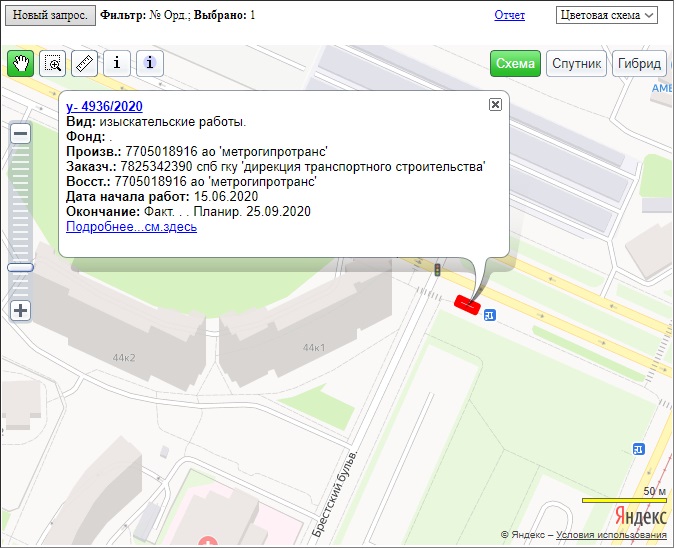The width and height of the screenshot is (676, 549).
Task: Click the zoom level slider handle
Action: tap(20, 267)
